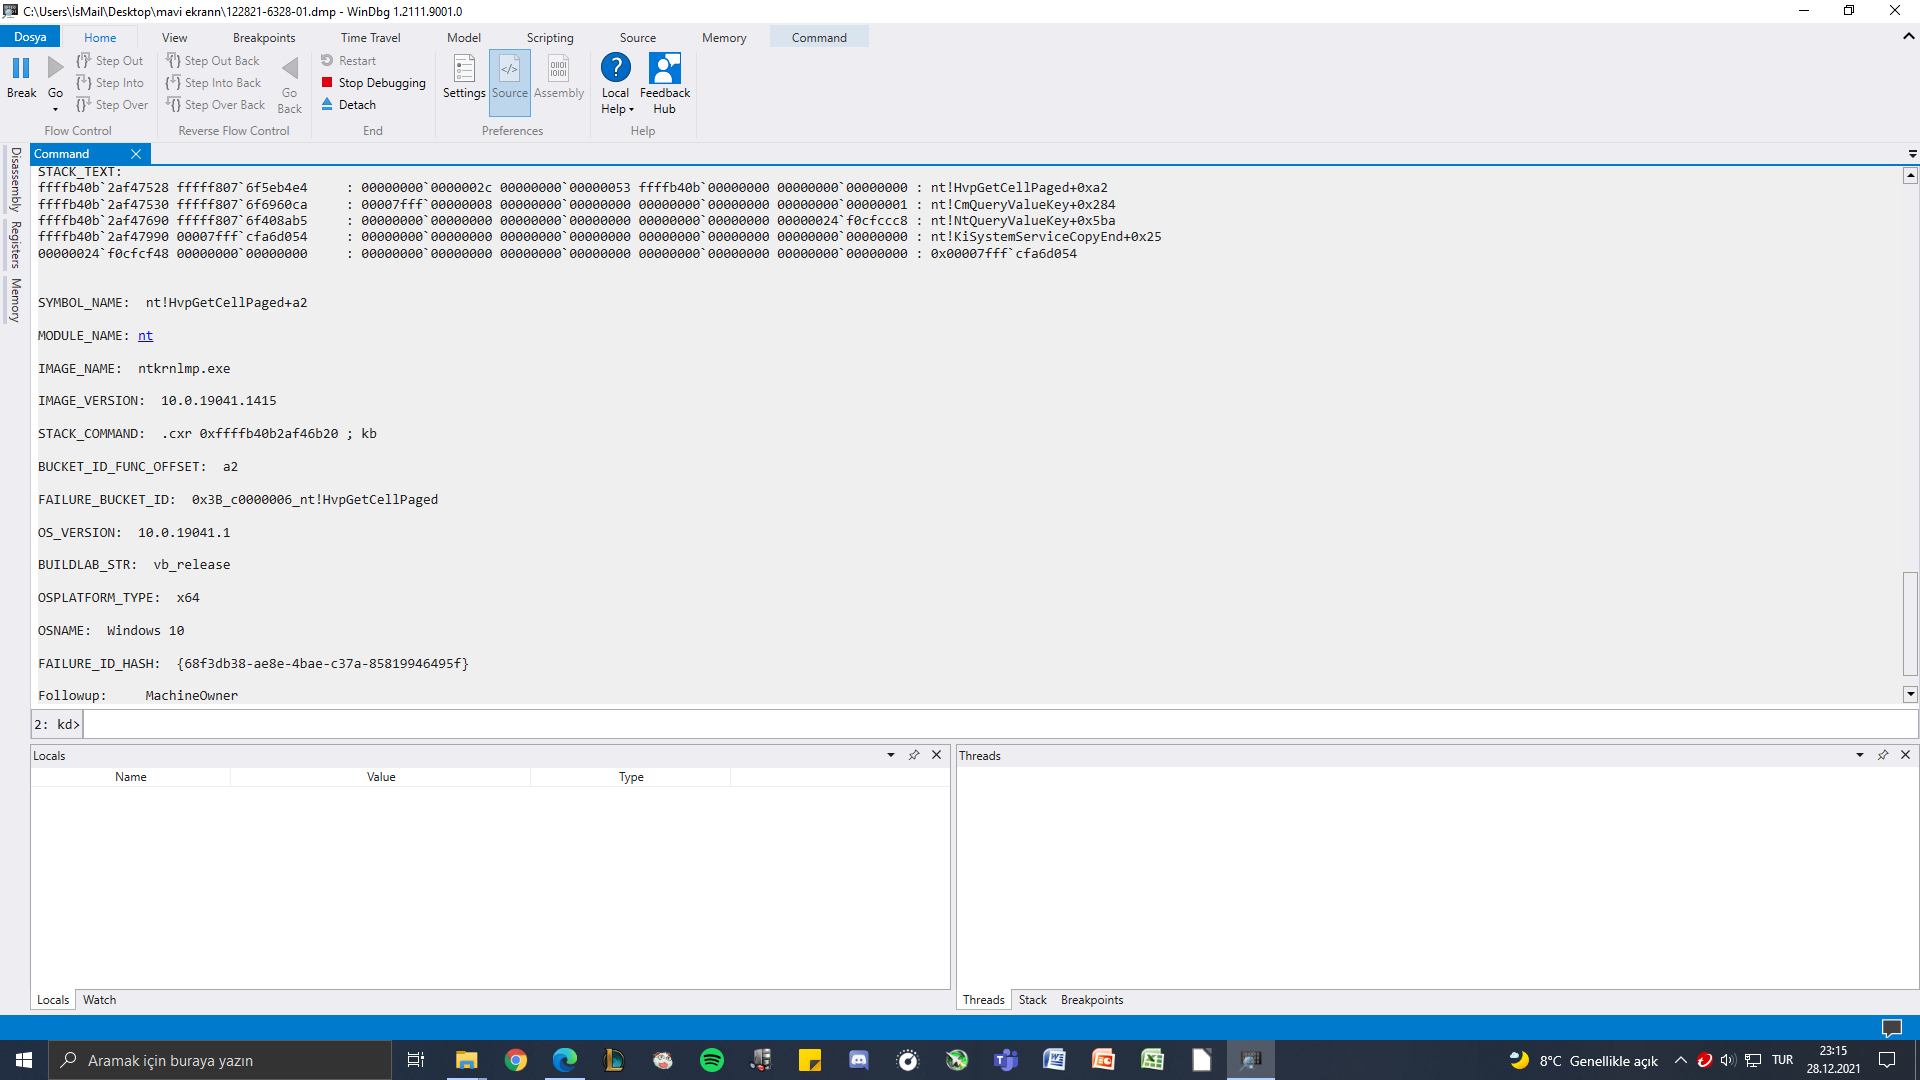1920x1080 pixels.
Task: Pin the Locals panel
Action: pos(914,755)
